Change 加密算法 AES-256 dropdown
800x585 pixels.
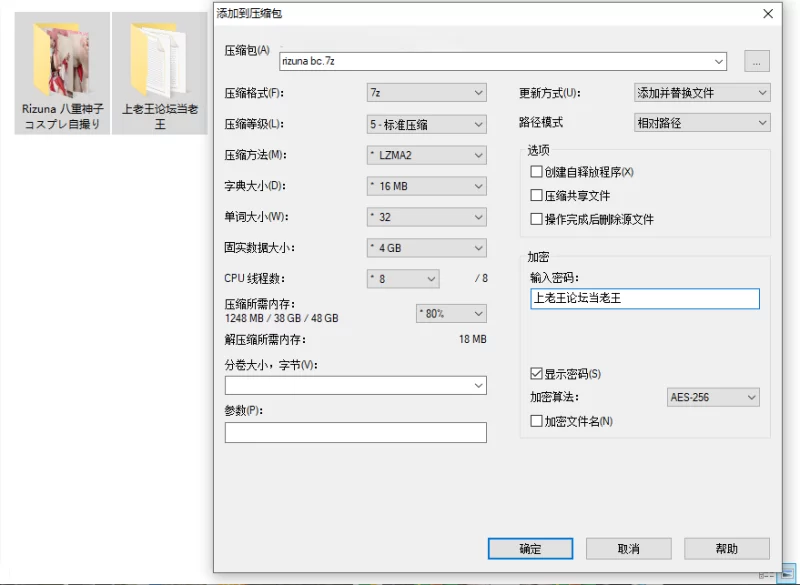point(712,397)
